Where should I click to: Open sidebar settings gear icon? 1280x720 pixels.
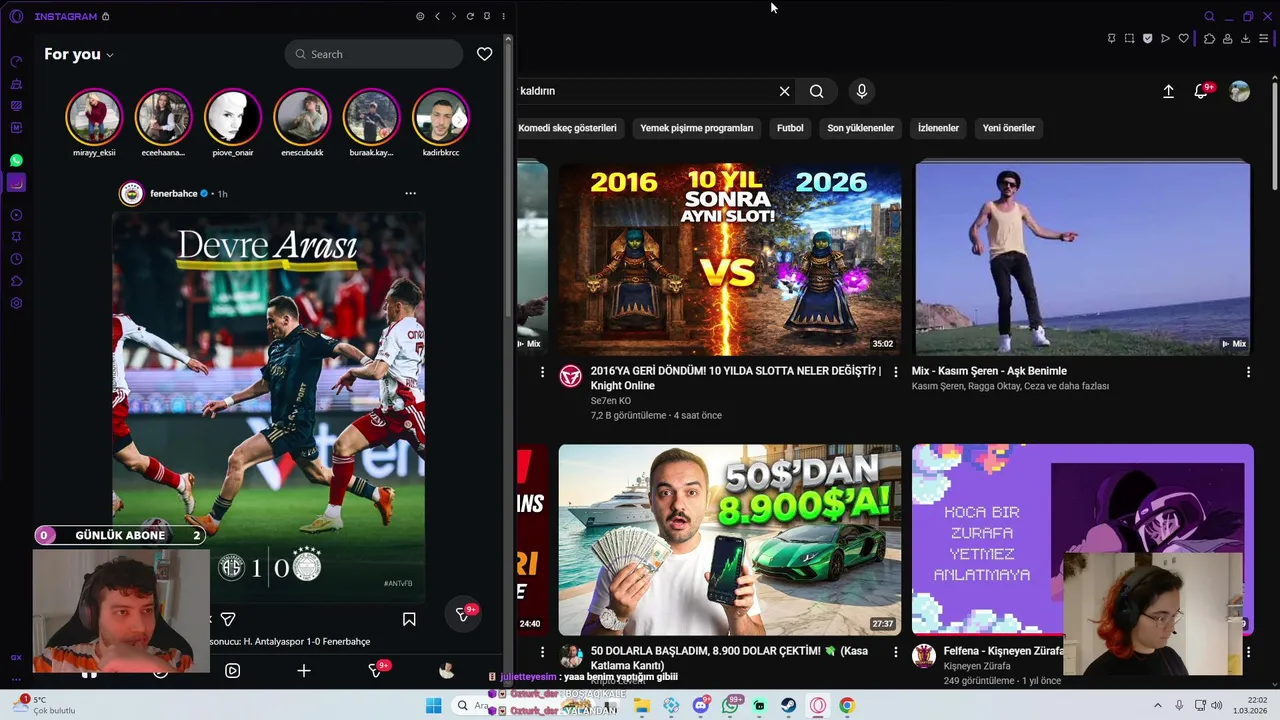16,303
